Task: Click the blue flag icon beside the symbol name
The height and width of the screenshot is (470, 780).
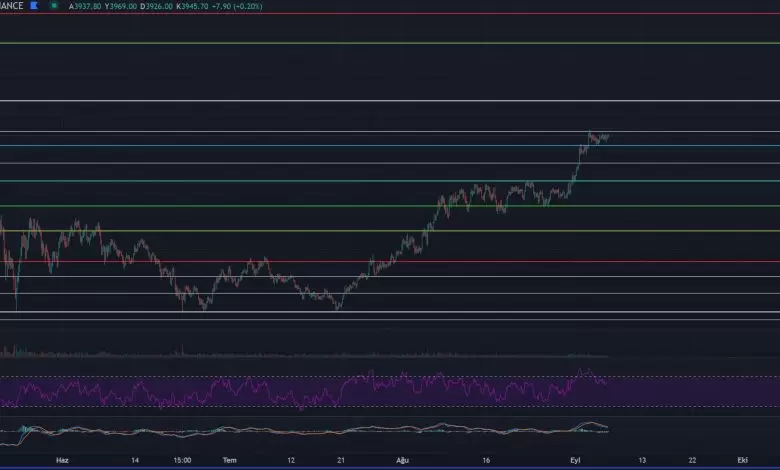Action: click(35, 4)
